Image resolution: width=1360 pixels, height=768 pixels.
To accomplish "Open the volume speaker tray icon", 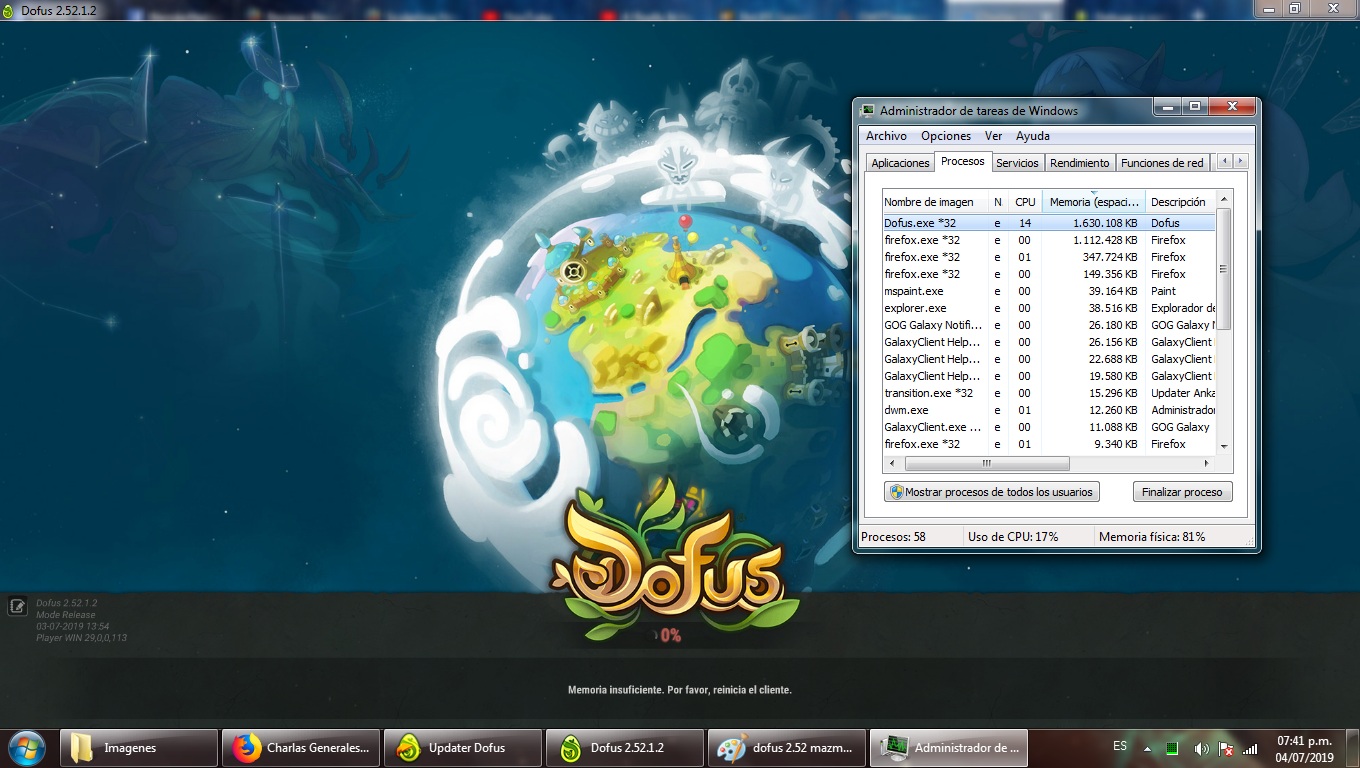I will click(x=1201, y=748).
